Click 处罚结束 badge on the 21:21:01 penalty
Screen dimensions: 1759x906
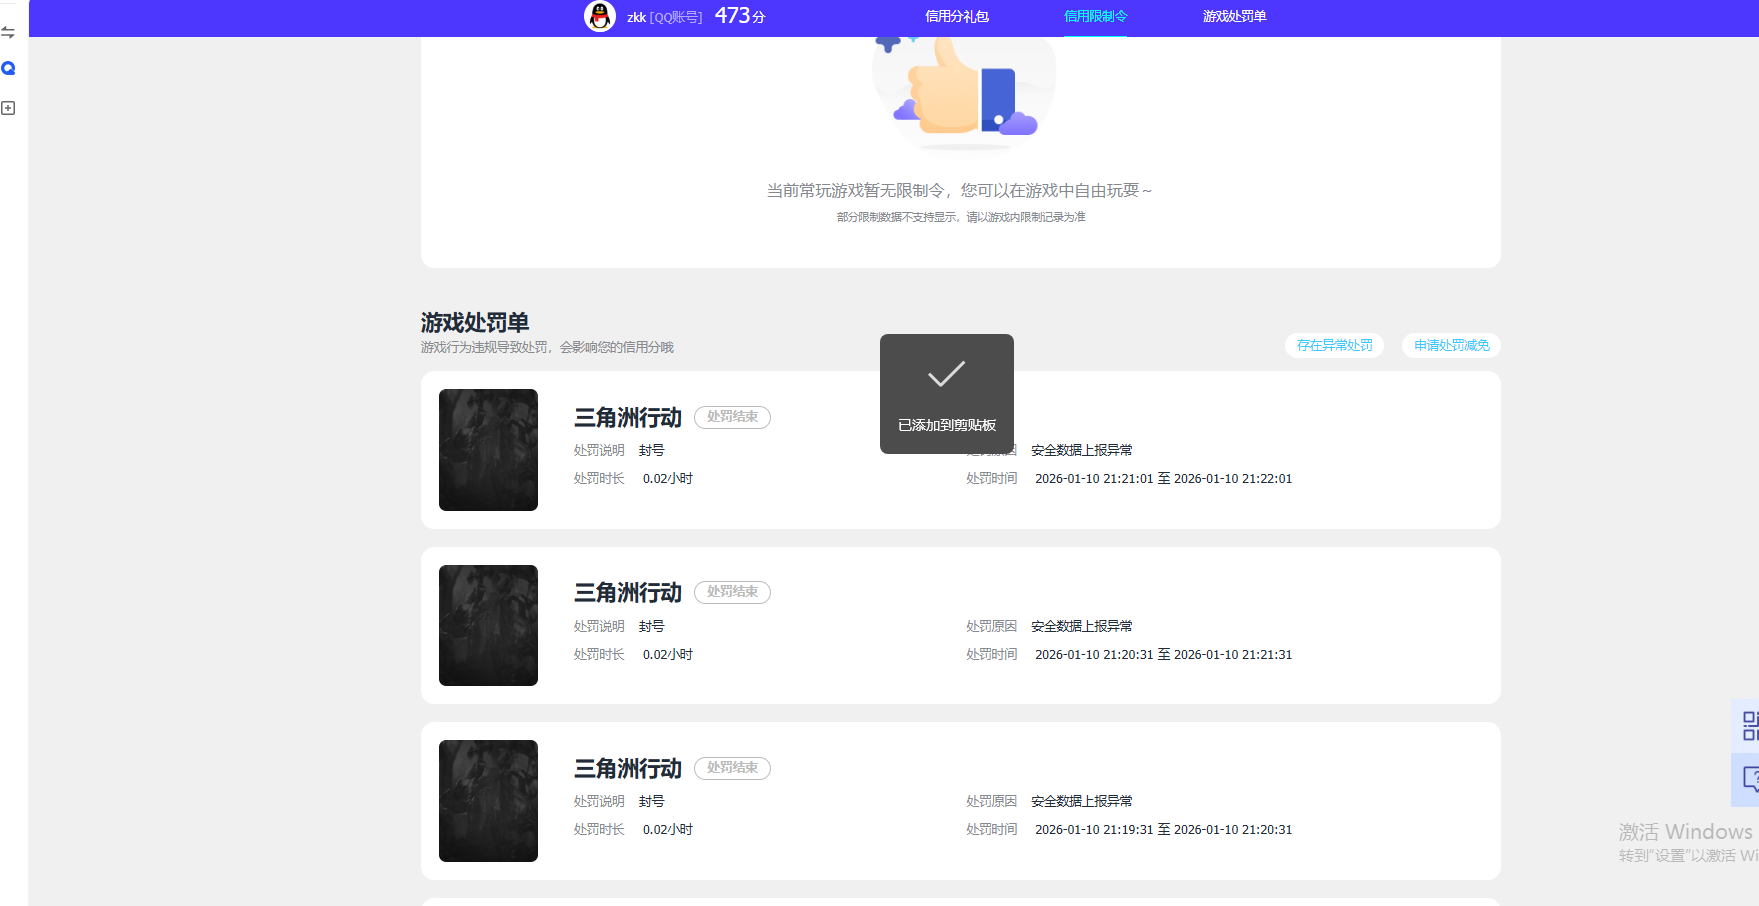[x=732, y=417]
